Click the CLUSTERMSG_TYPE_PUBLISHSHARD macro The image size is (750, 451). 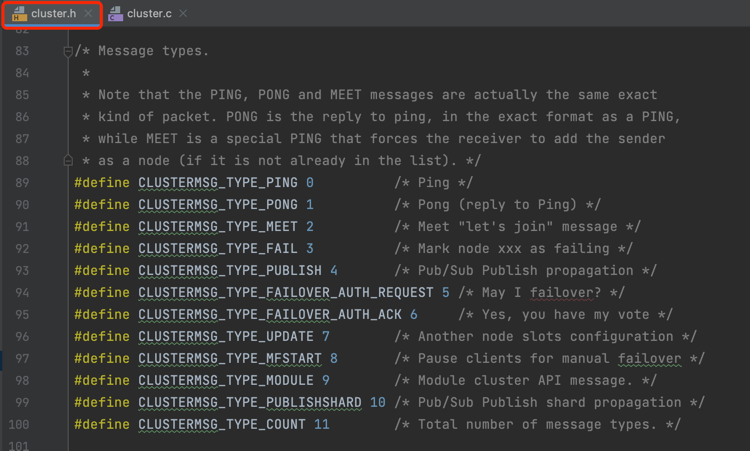point(250,403)
